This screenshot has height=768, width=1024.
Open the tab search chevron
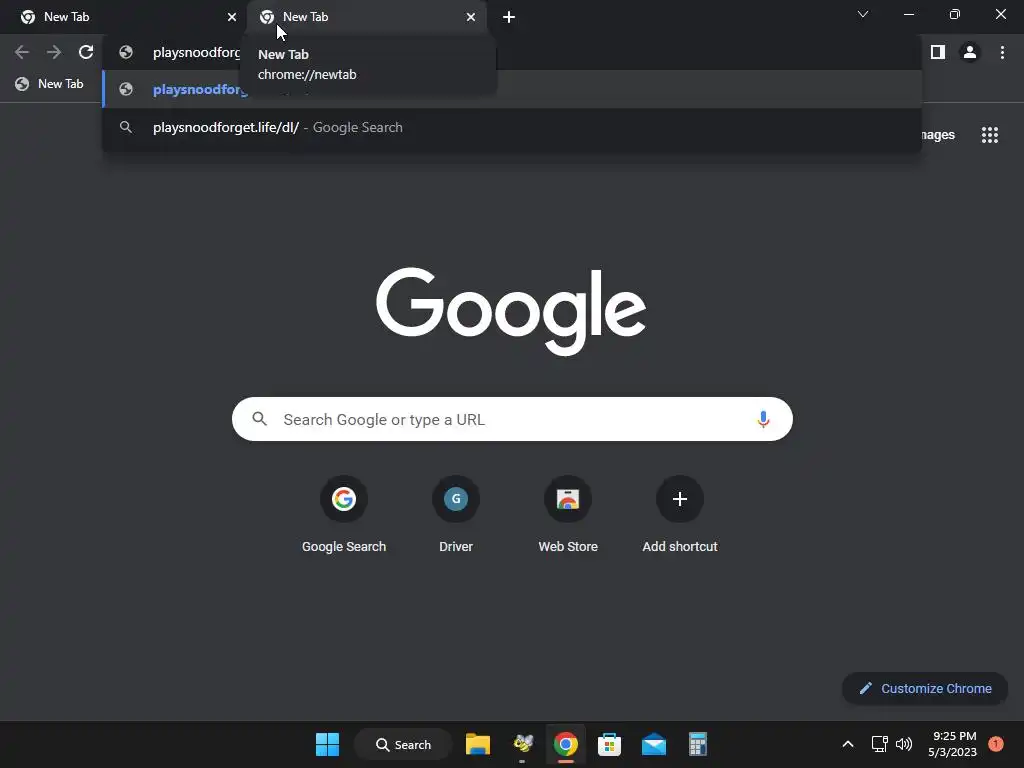(863, 14)
